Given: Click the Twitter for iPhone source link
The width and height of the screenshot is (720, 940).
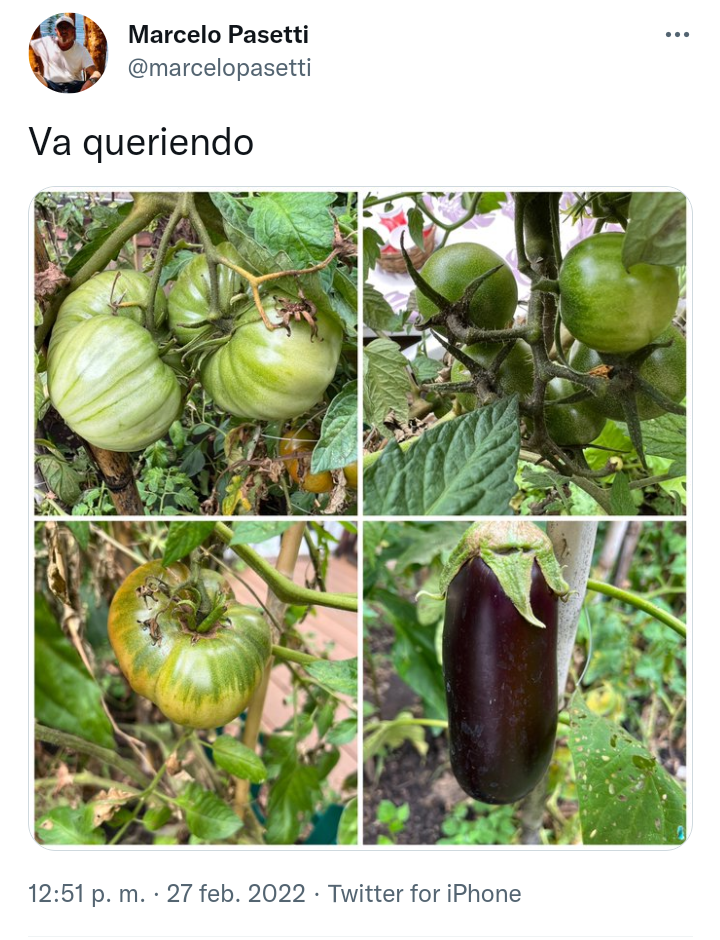Looking at the screenshot, I should click(424, 894).
